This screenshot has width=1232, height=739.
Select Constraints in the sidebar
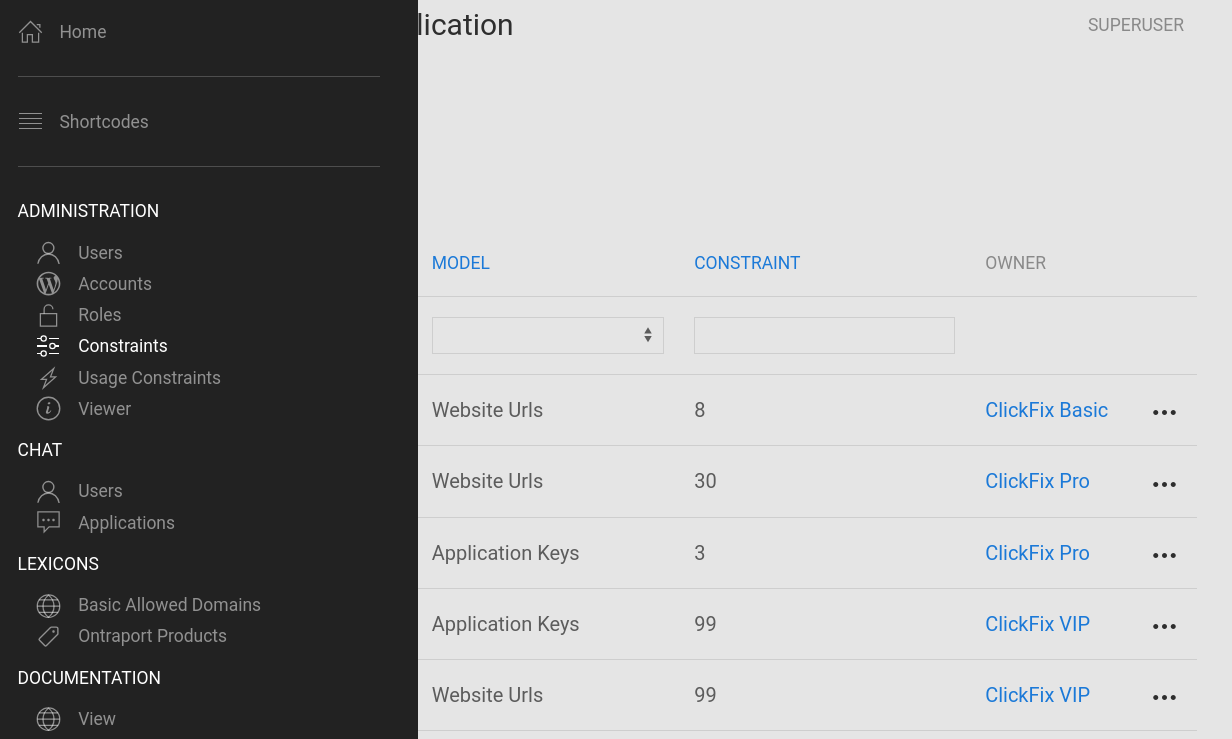(x=123, y=346)
